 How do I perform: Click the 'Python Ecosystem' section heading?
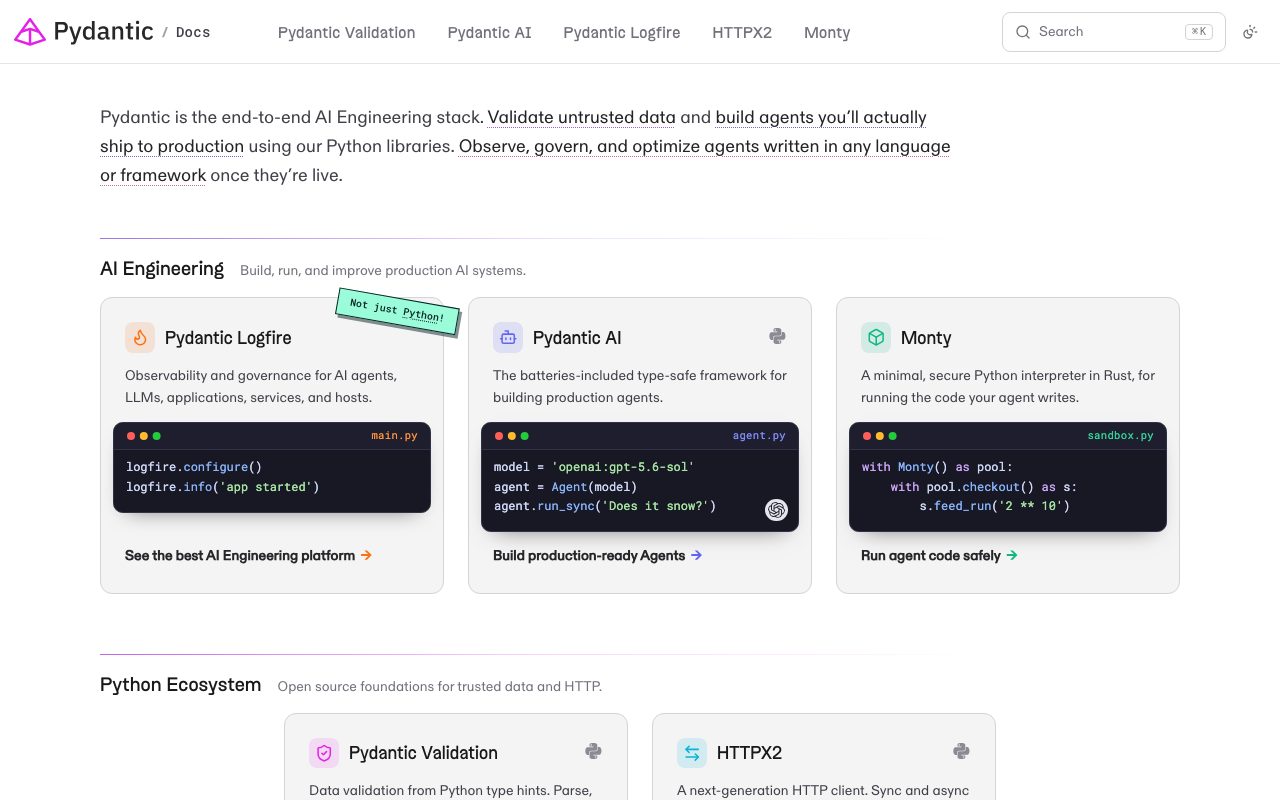click(x=180, y=685)
